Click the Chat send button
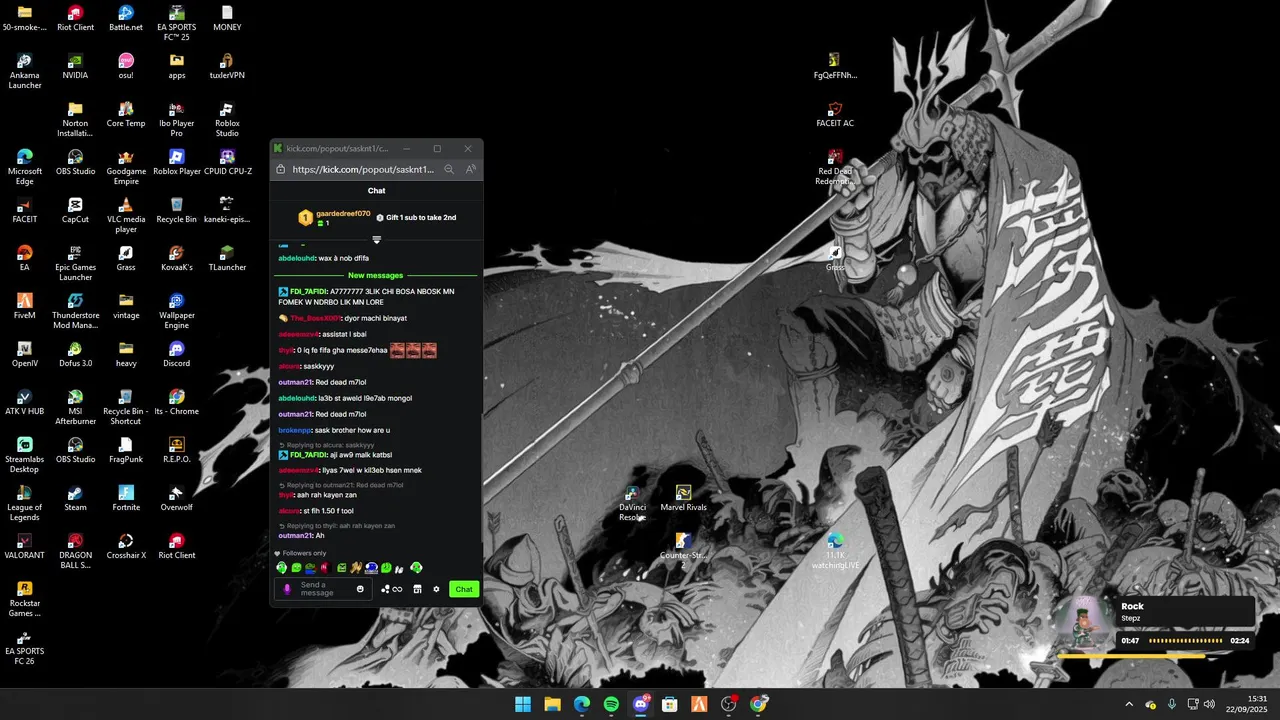 (x=464, y=589)
